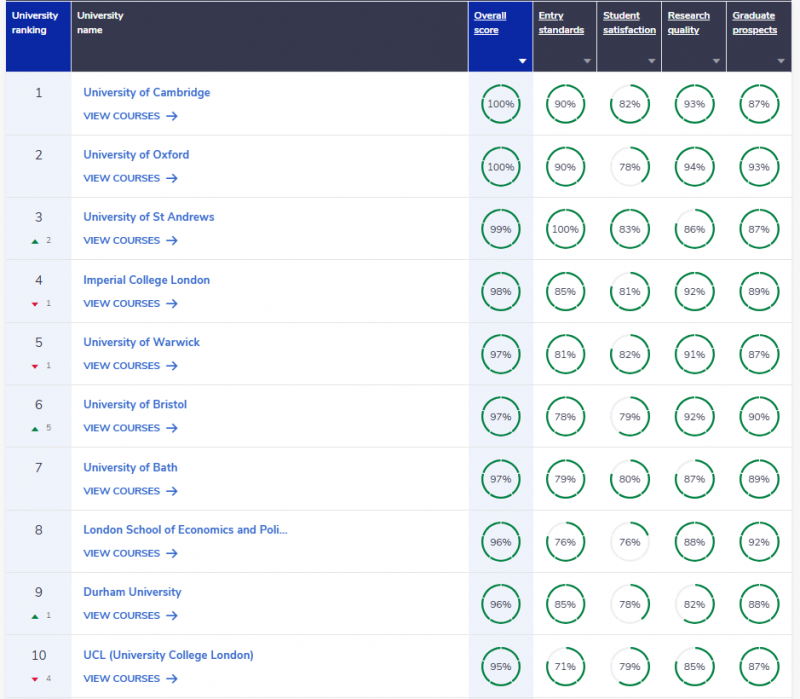Click the green up arrow under ranking 6
The height and width of the screenshot is (699, 800).
[x=35, y=428]
